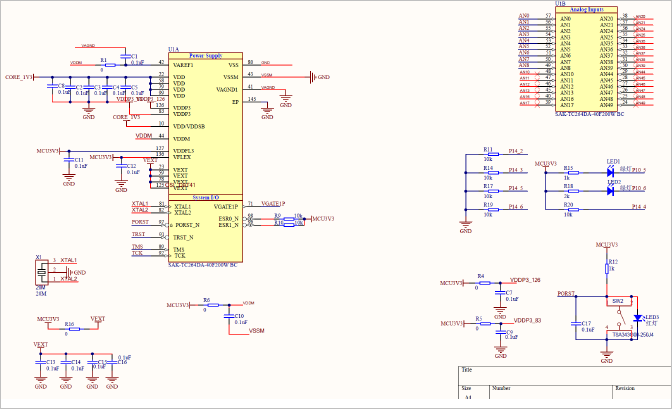Viewport: 672px width, 409px height.
Task: Click the P10_6 net label
Action: 639,188
